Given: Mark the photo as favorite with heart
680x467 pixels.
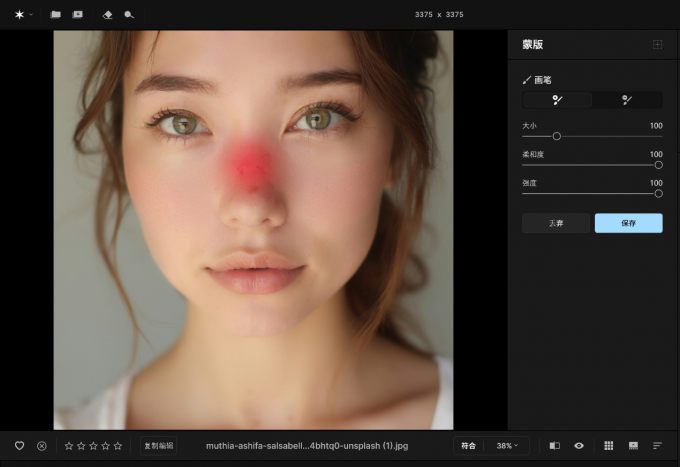Looking at the screenshot, I should tap(19, 445).
